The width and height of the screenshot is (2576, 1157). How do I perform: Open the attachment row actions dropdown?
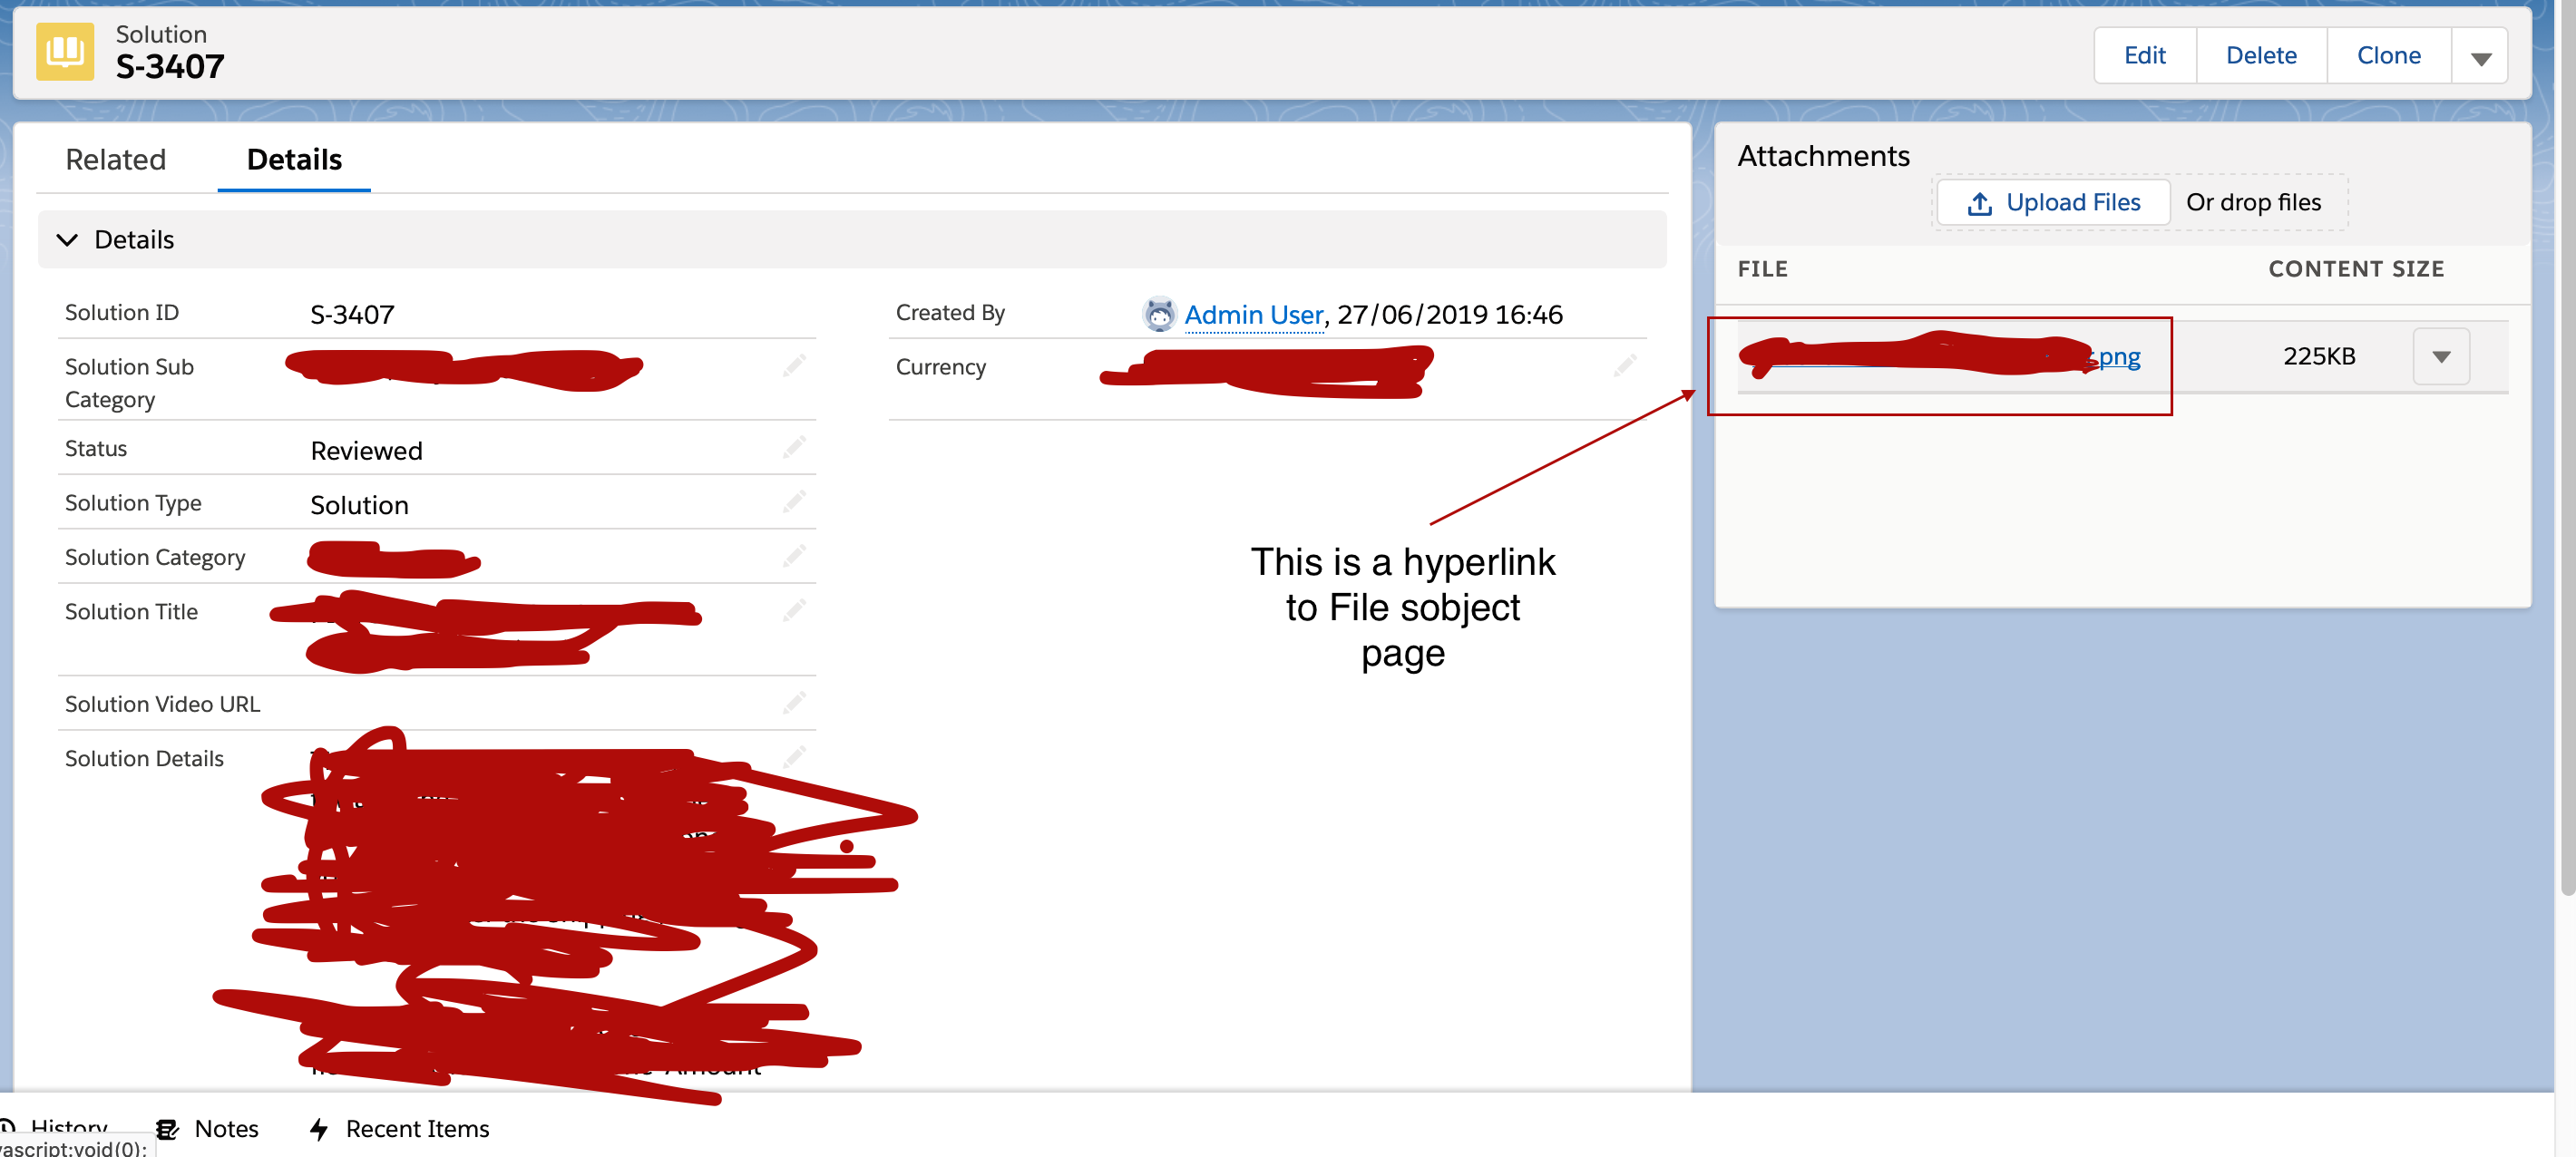tap(2440, 356)
